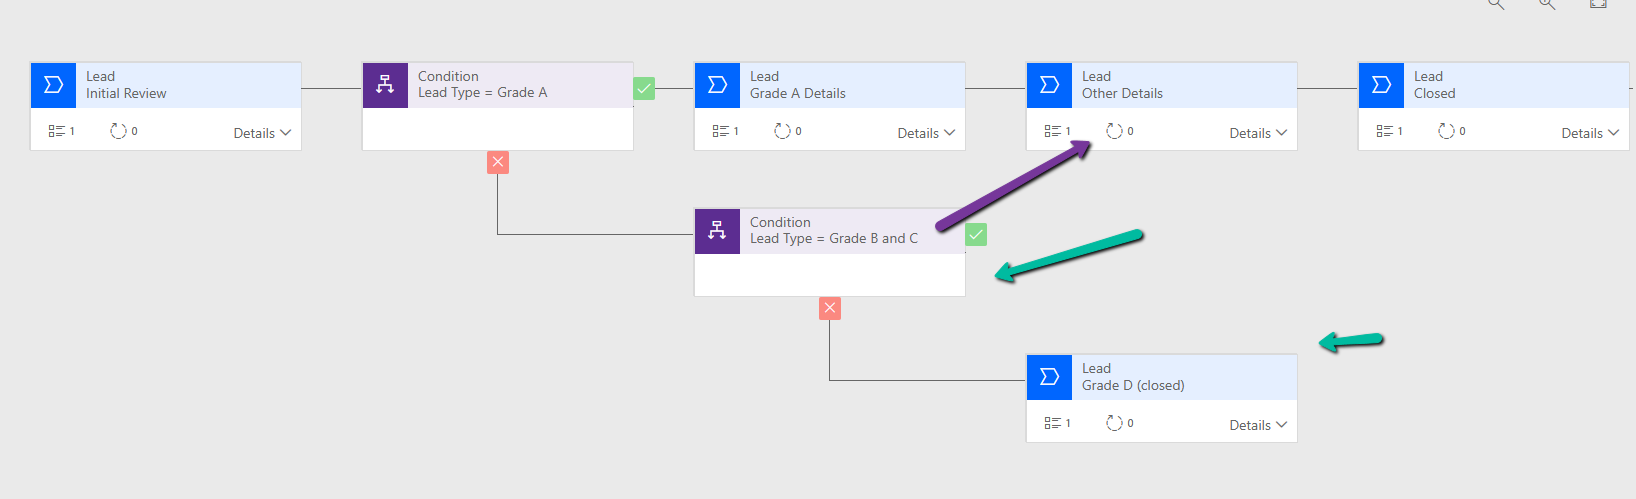Click red X below Grade B and C condition
This screenshot has width=1636, height=499.
coord(830,308)
